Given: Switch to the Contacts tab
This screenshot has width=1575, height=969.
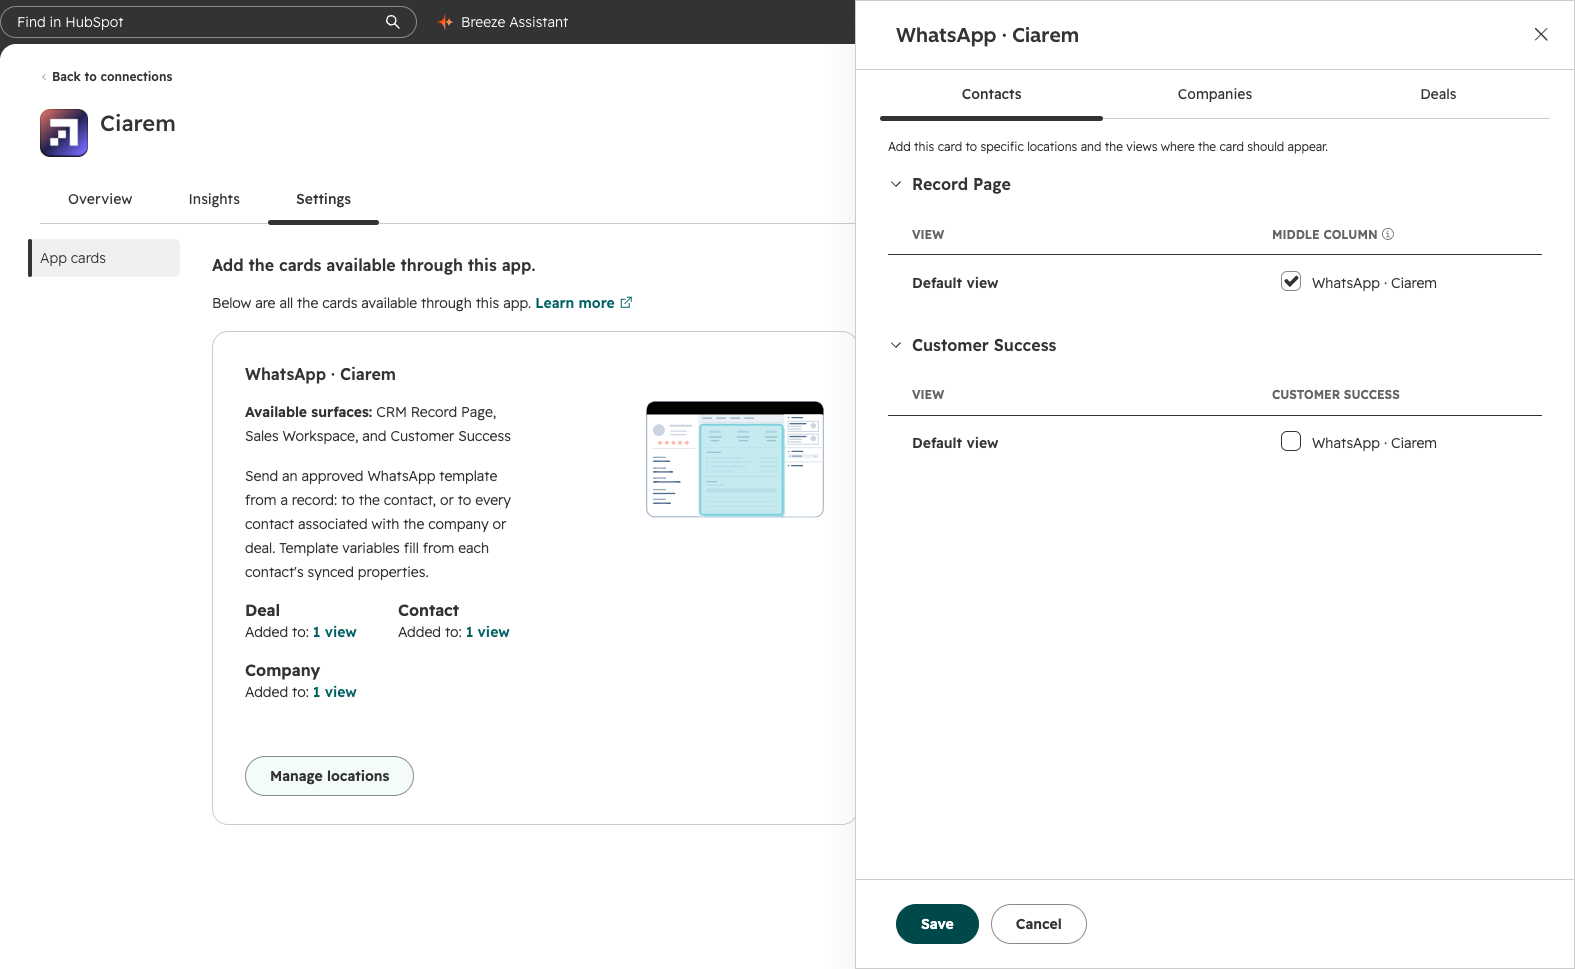Looking at the screenshot, I should tap(991, 94).
